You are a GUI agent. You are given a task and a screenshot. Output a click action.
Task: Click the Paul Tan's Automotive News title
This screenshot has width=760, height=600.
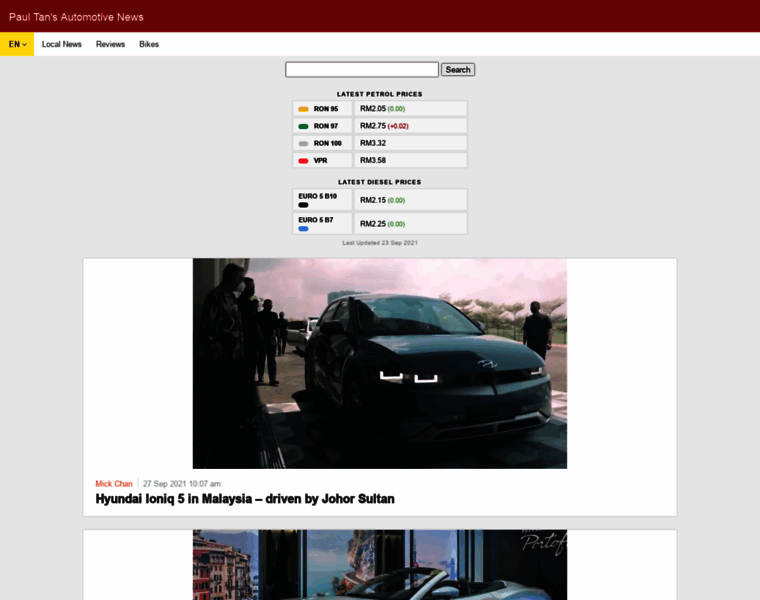[76, 17]
